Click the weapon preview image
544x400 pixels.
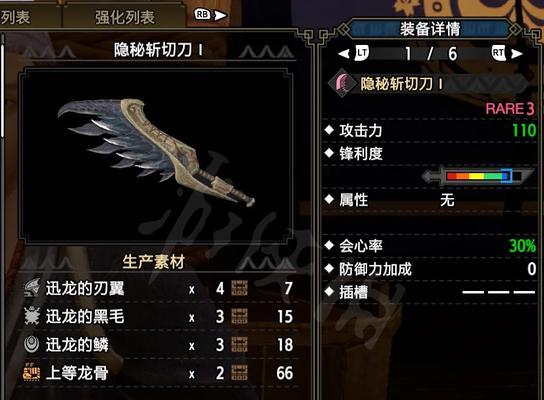155,155
